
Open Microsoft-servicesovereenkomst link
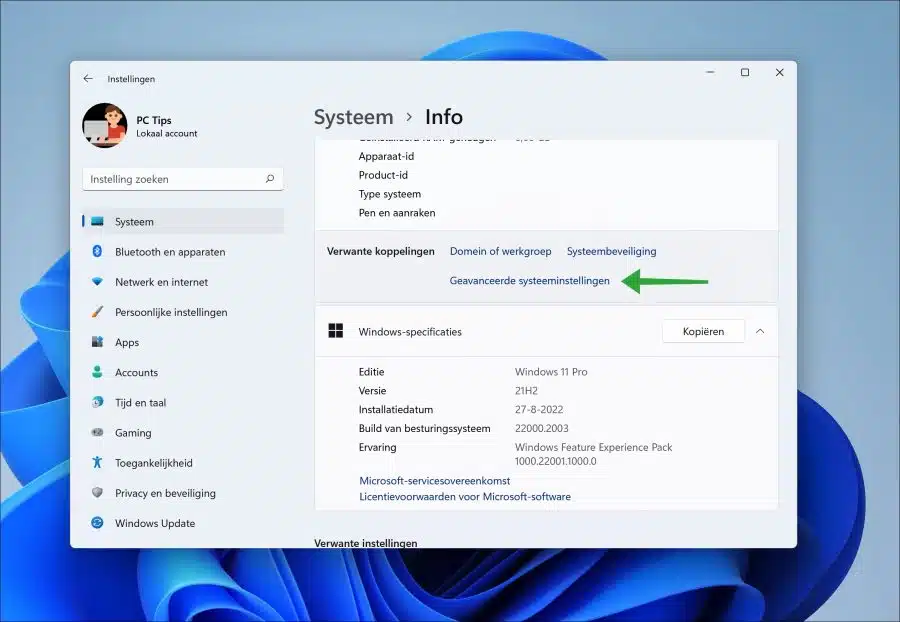[435, 481]
